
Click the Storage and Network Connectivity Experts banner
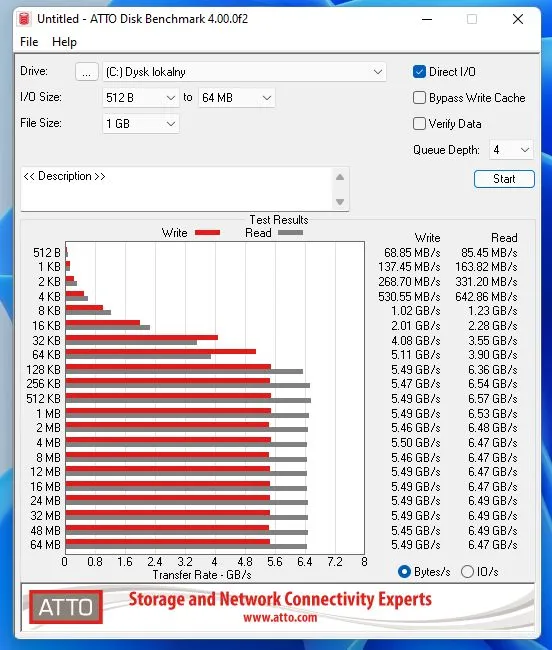click(280, 599)
